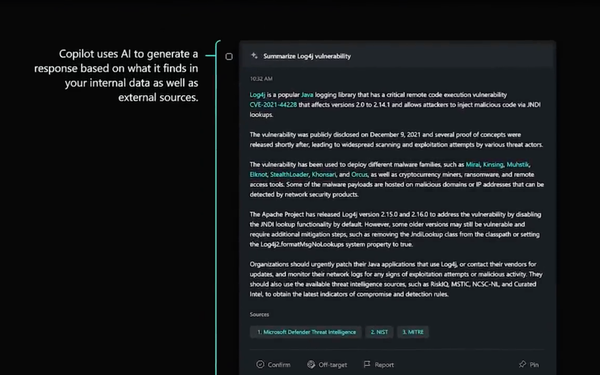Click the sparkle icon next to Summarize prompt

point(254,56)
